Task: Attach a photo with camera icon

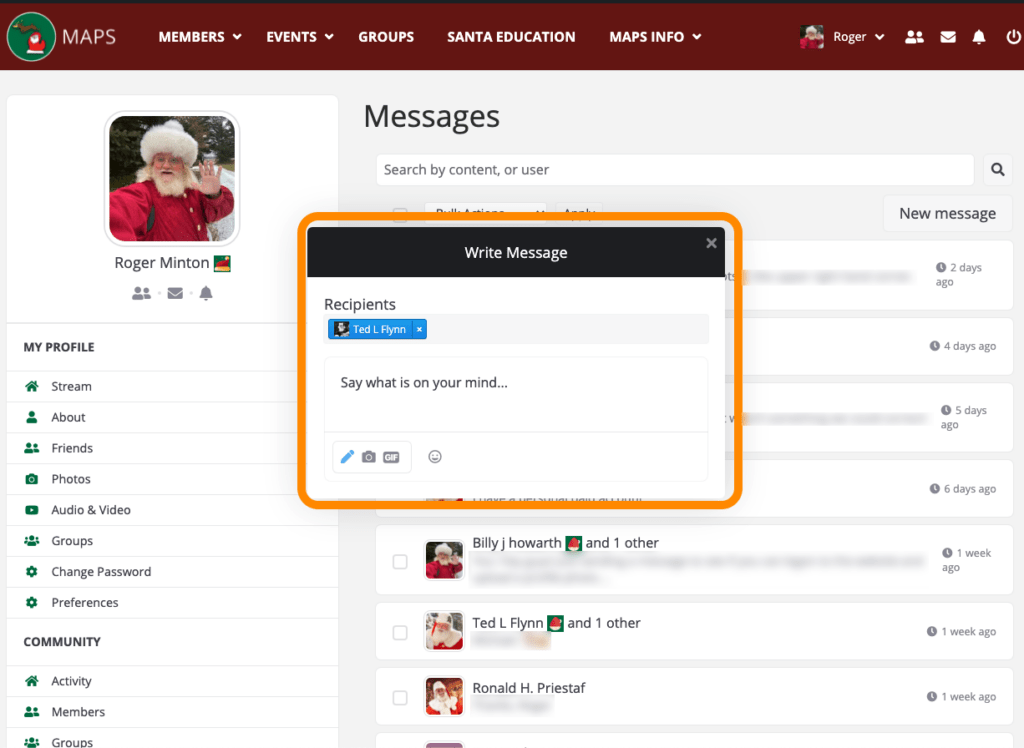Action: [369, 457]
